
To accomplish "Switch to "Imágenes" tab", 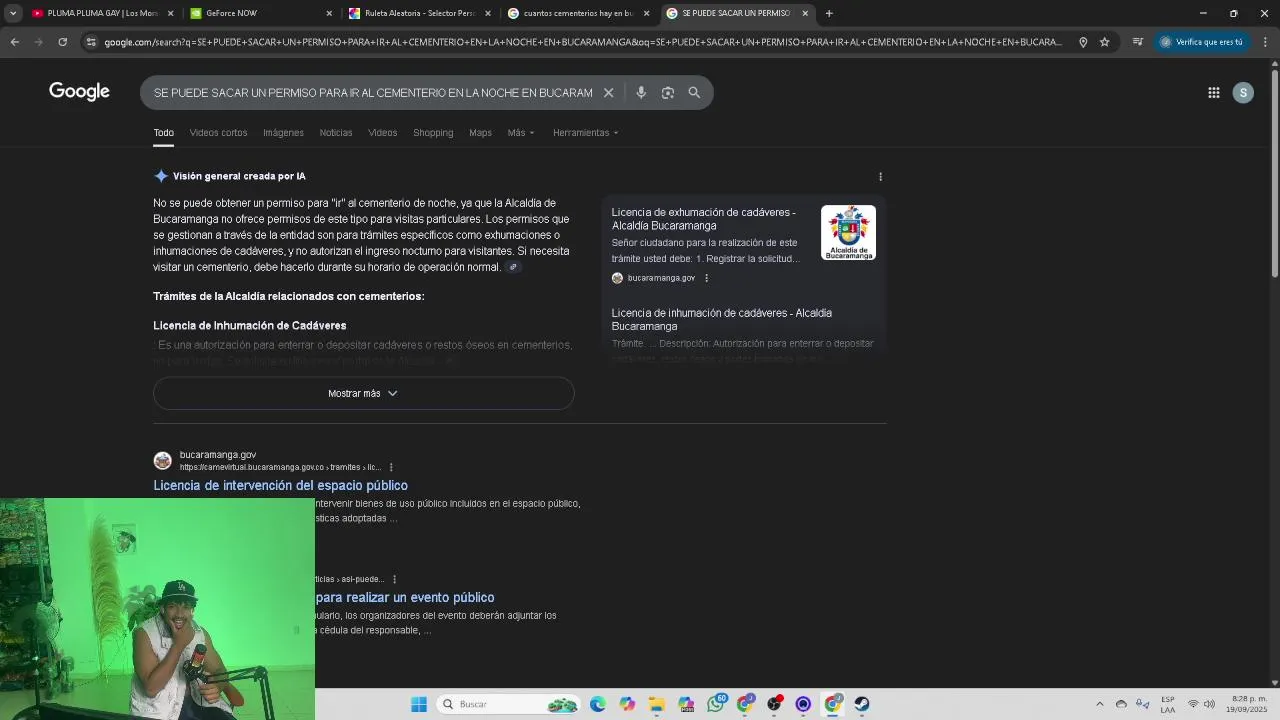I will [x=283, y=133].
